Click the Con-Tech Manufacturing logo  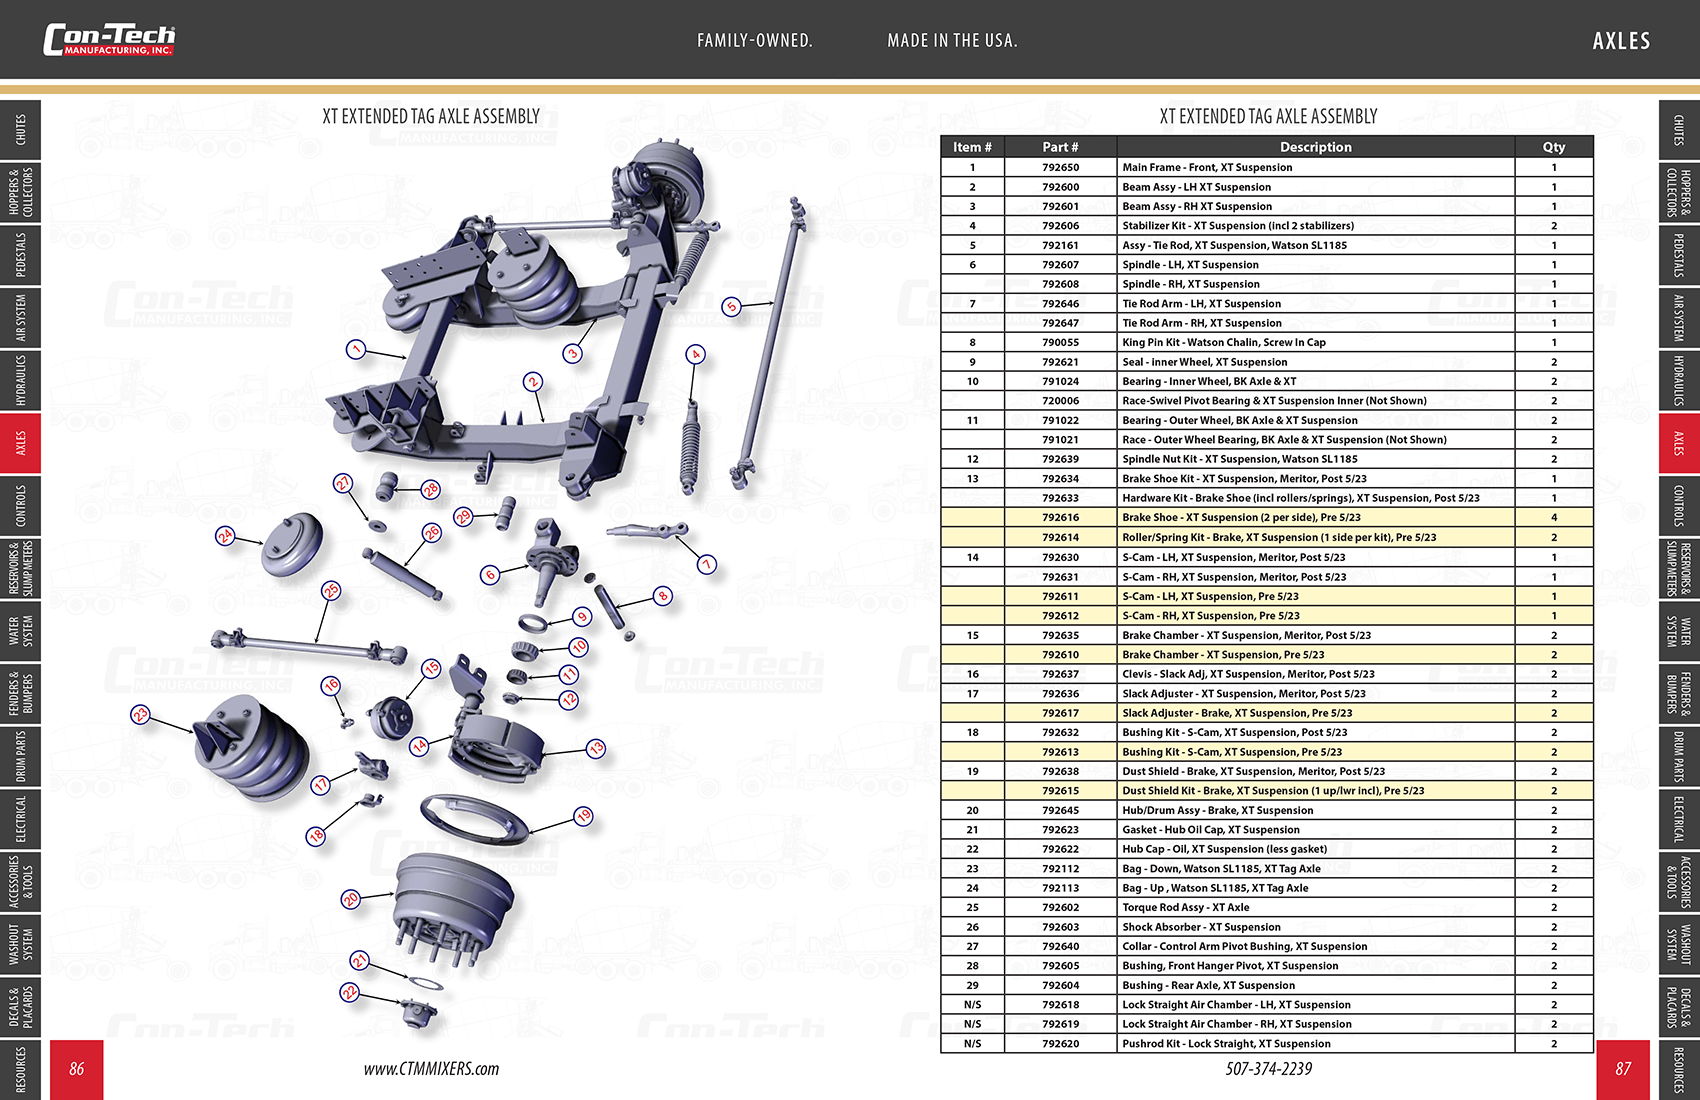(109, 40)
